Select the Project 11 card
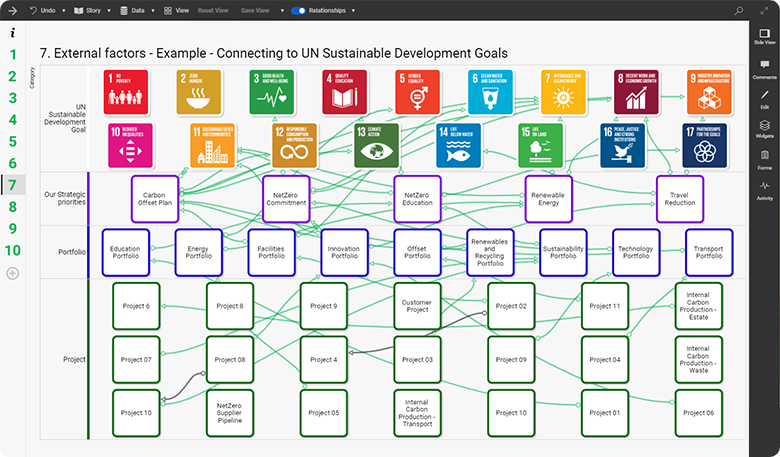 pyautogui.click(x=605, y=306)
